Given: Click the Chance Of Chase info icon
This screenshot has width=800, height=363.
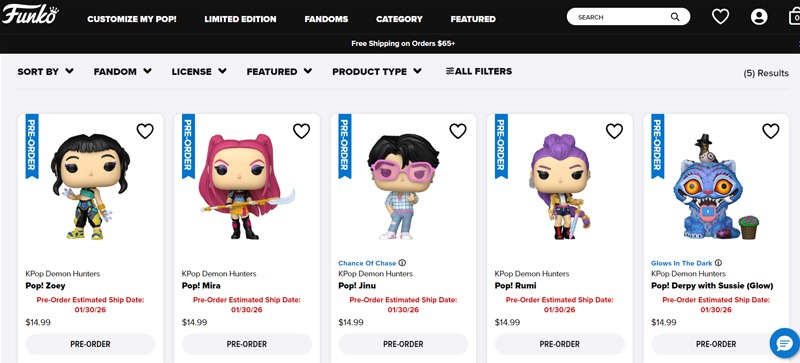Looking at the screenshot, I should pos(402,263).
